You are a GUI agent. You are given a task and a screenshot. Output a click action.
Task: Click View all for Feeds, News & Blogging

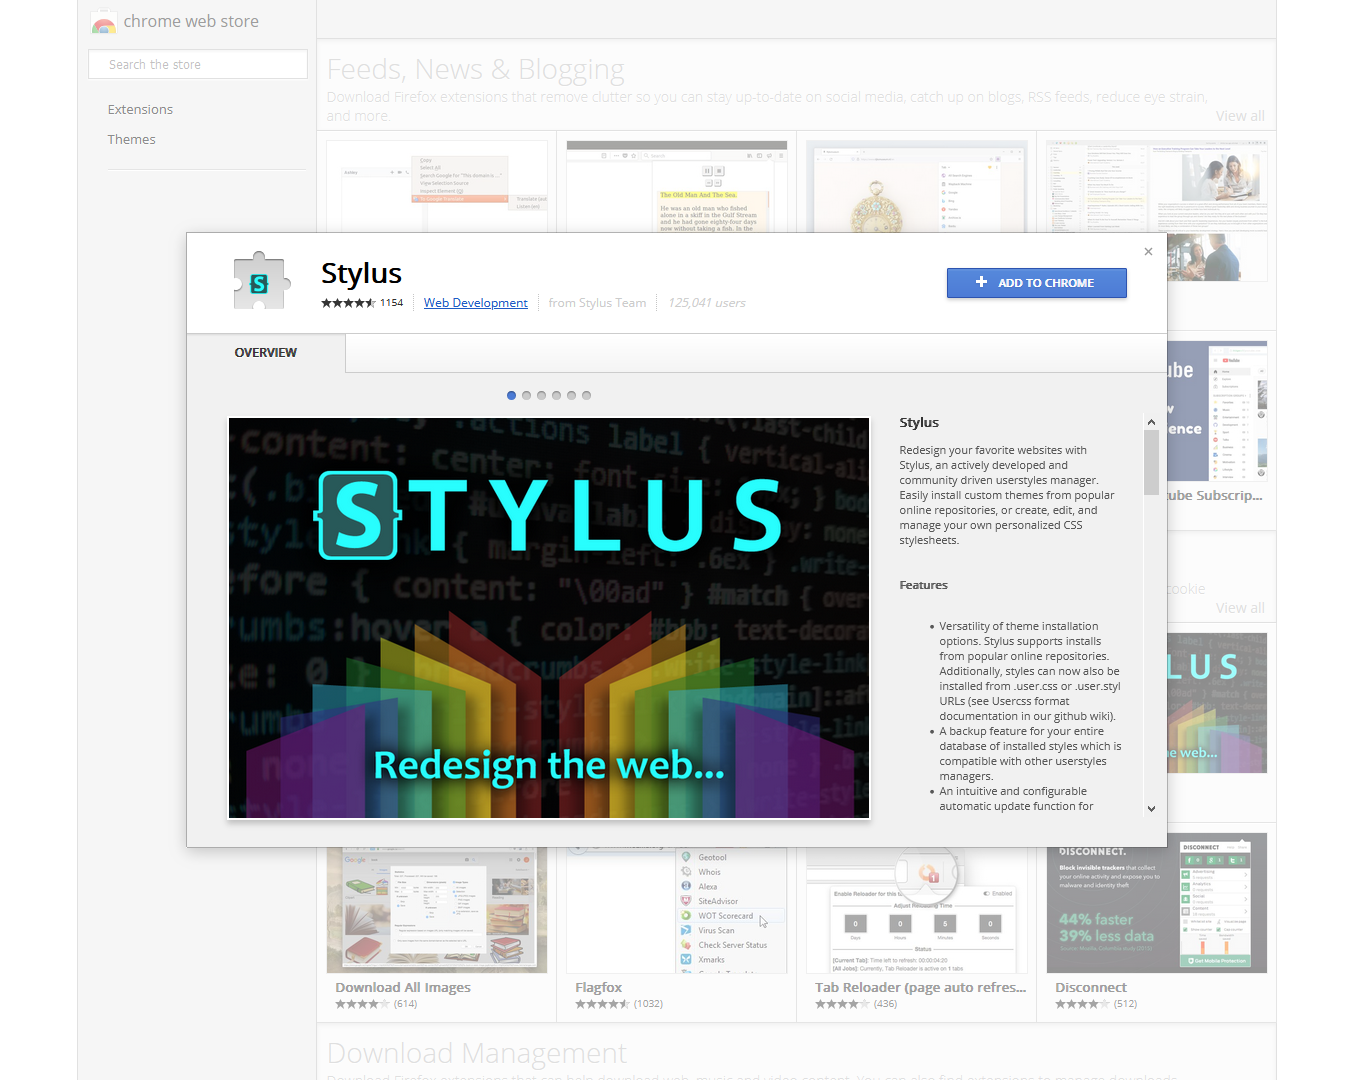pyautogui.click(x=1240, y=116)
